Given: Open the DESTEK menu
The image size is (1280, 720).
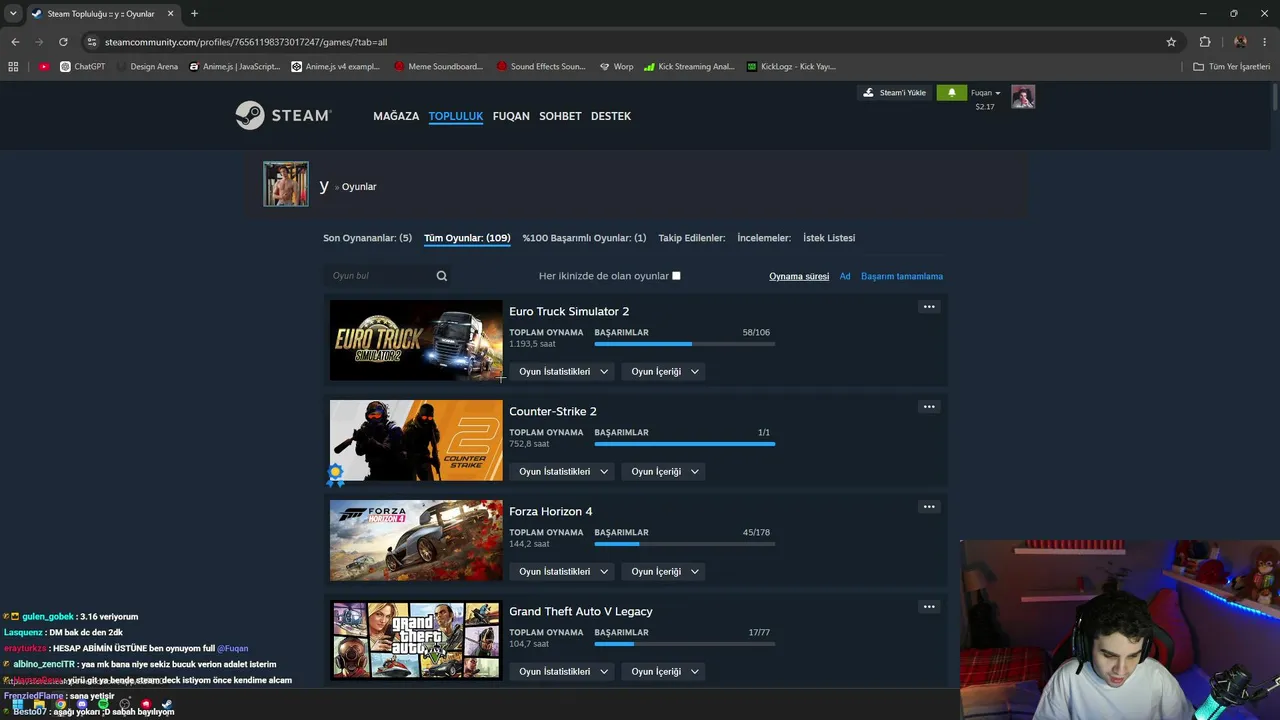Looking at the screenshot, I should 611,116.
